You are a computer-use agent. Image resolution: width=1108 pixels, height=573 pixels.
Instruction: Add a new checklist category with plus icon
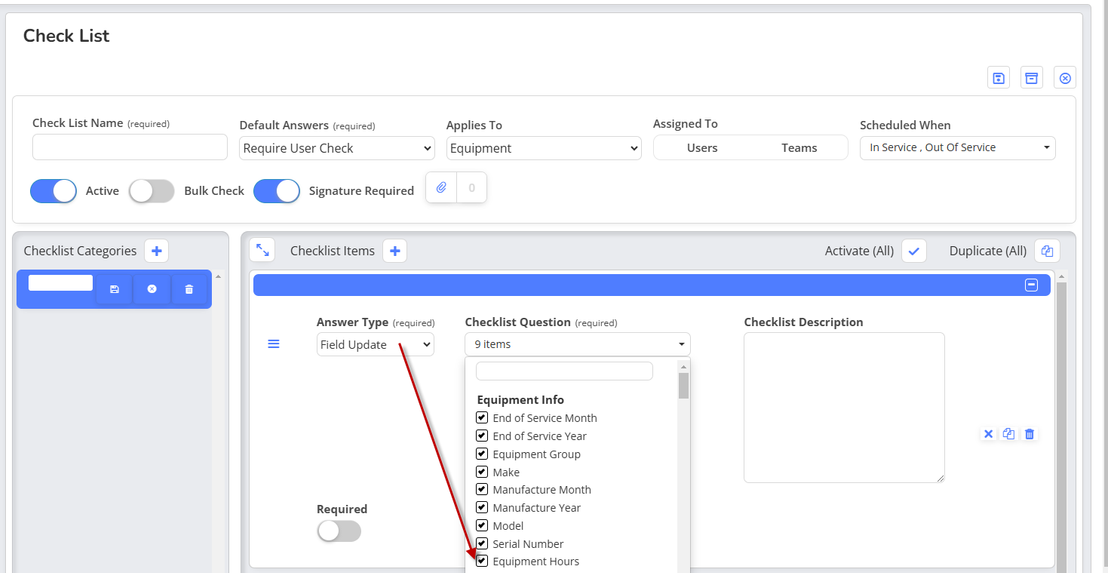pos(157,251)
